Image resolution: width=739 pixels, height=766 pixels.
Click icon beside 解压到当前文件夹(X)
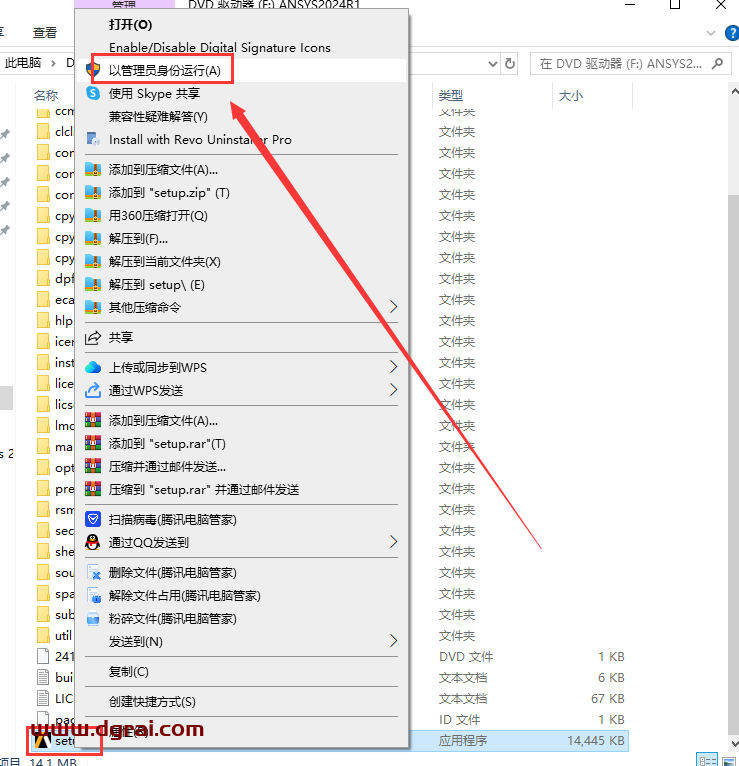tap(93, 261)
